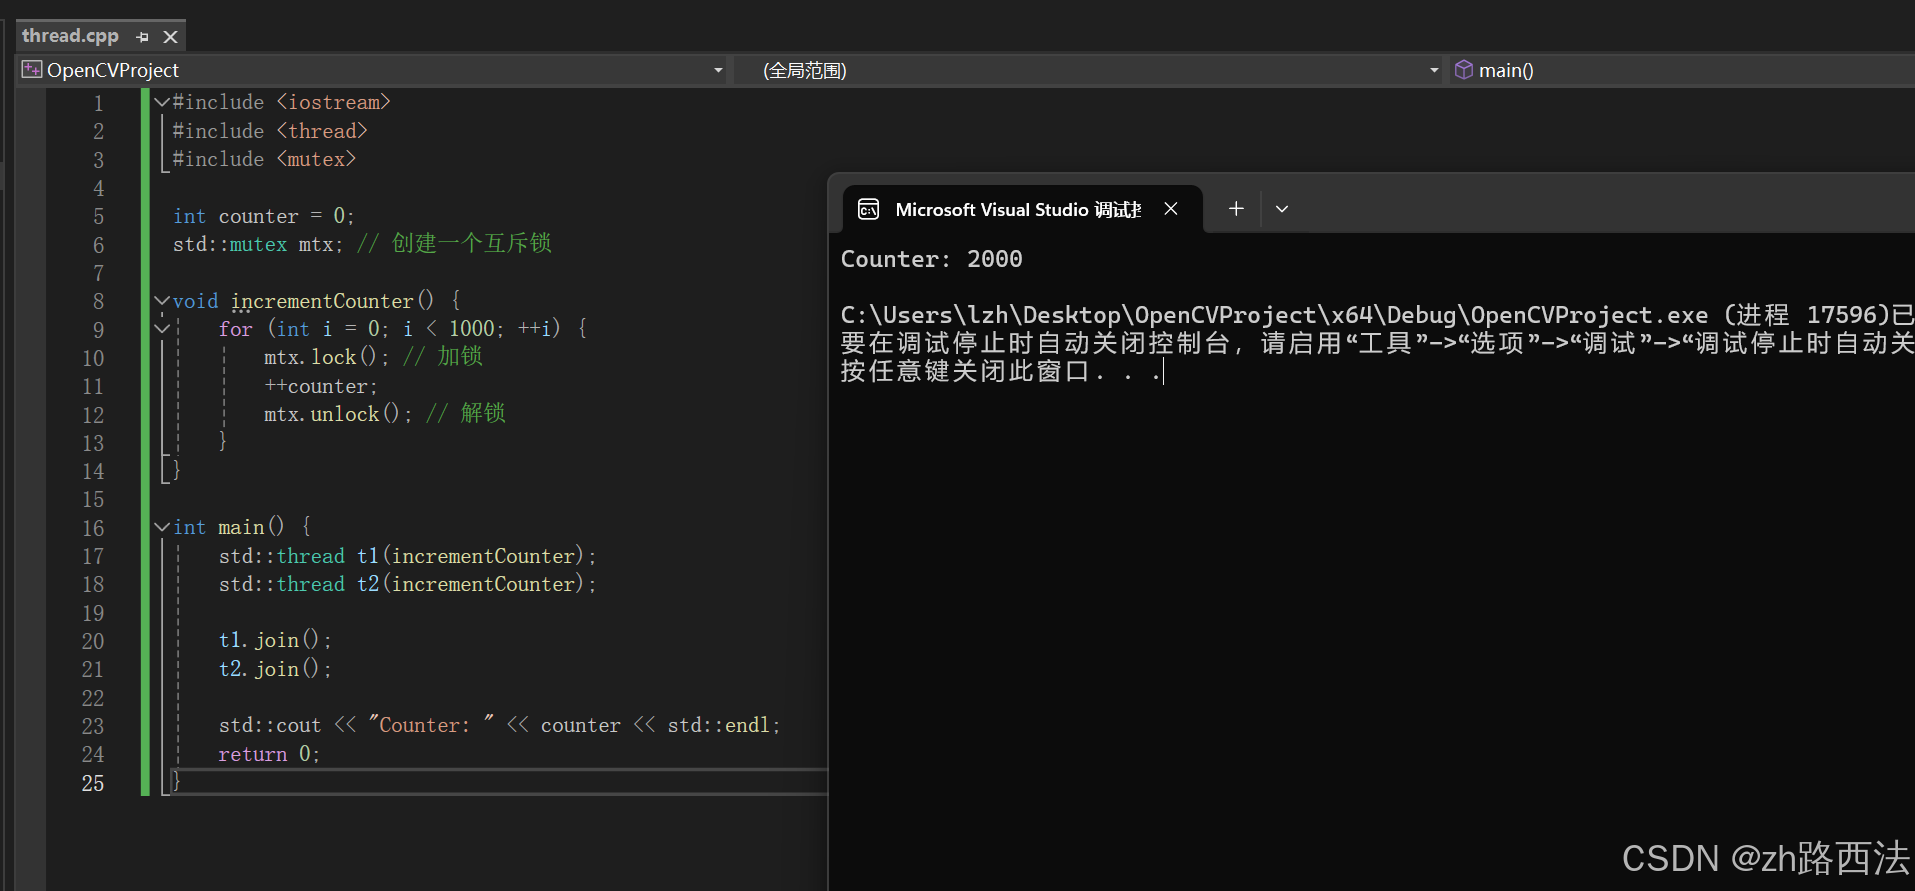Click the 'std::thread t2' line

pyautogui.click(x=407, y=584)
